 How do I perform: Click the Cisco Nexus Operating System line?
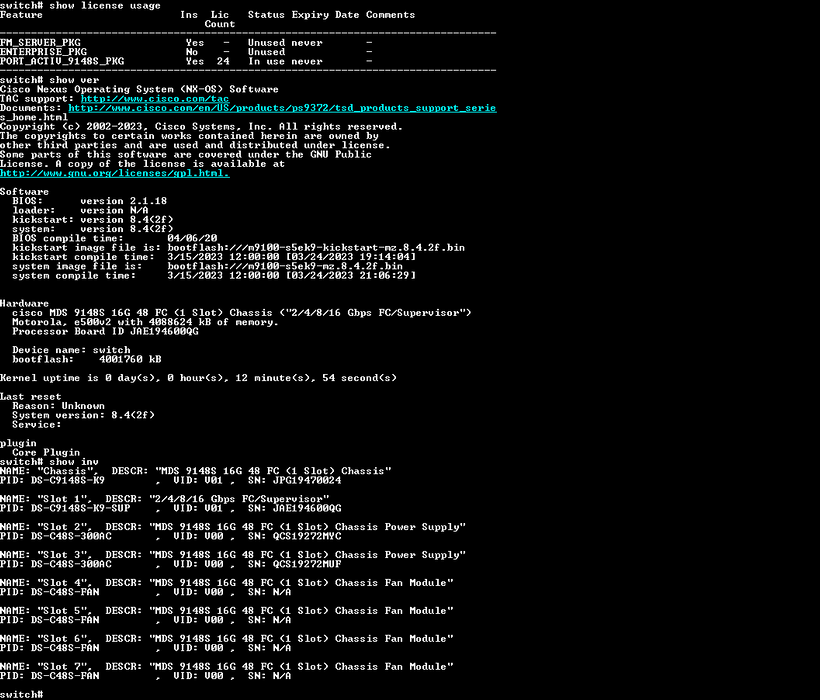pos(139,89)
